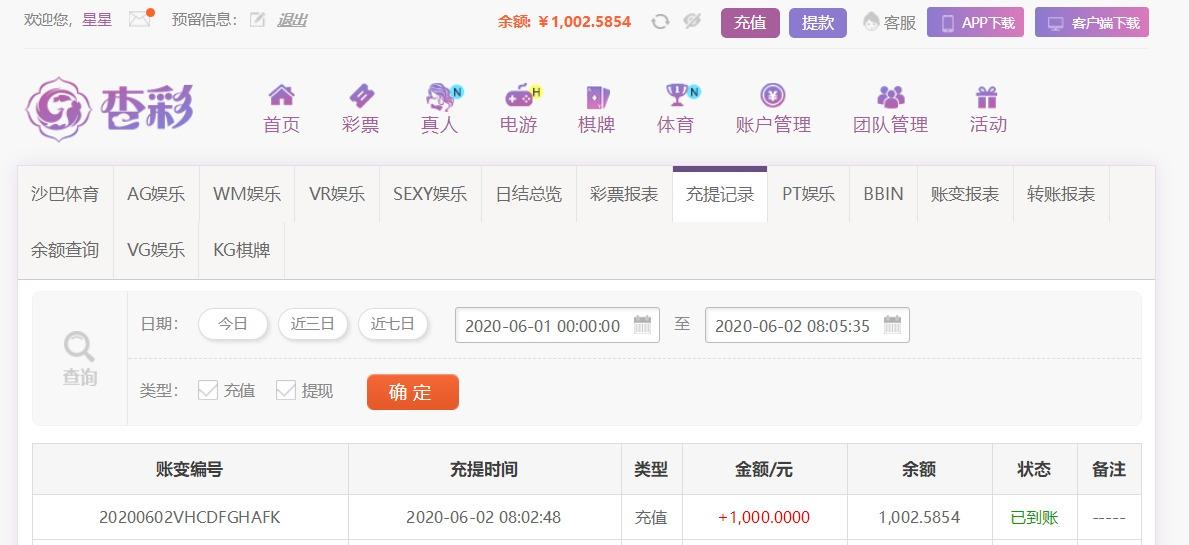The height and width of the screenshot is (545, 1189).
Task: Open 团队管理 team management icon
Action: (x=891, y=96)
